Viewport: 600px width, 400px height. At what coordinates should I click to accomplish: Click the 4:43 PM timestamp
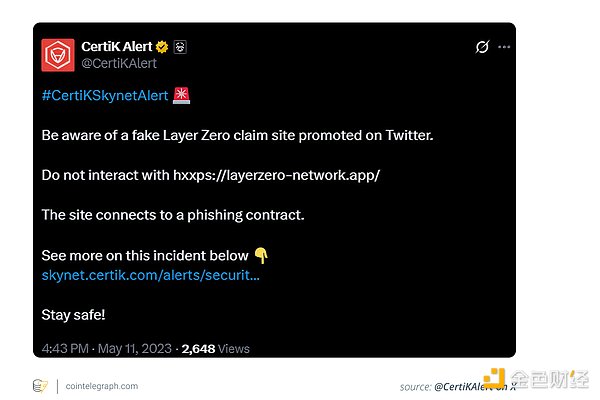64,348
